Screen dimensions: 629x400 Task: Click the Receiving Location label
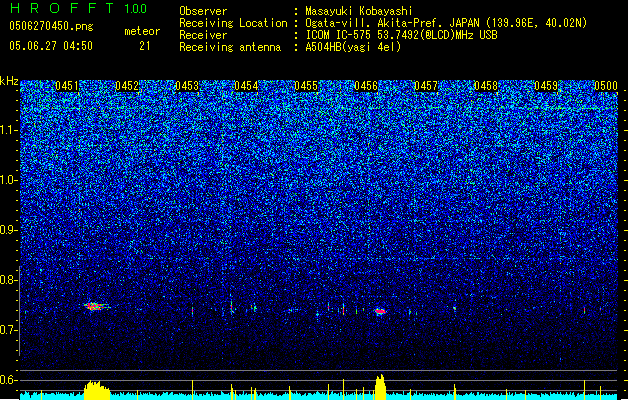pyautogui.click(x=233, y=23)
